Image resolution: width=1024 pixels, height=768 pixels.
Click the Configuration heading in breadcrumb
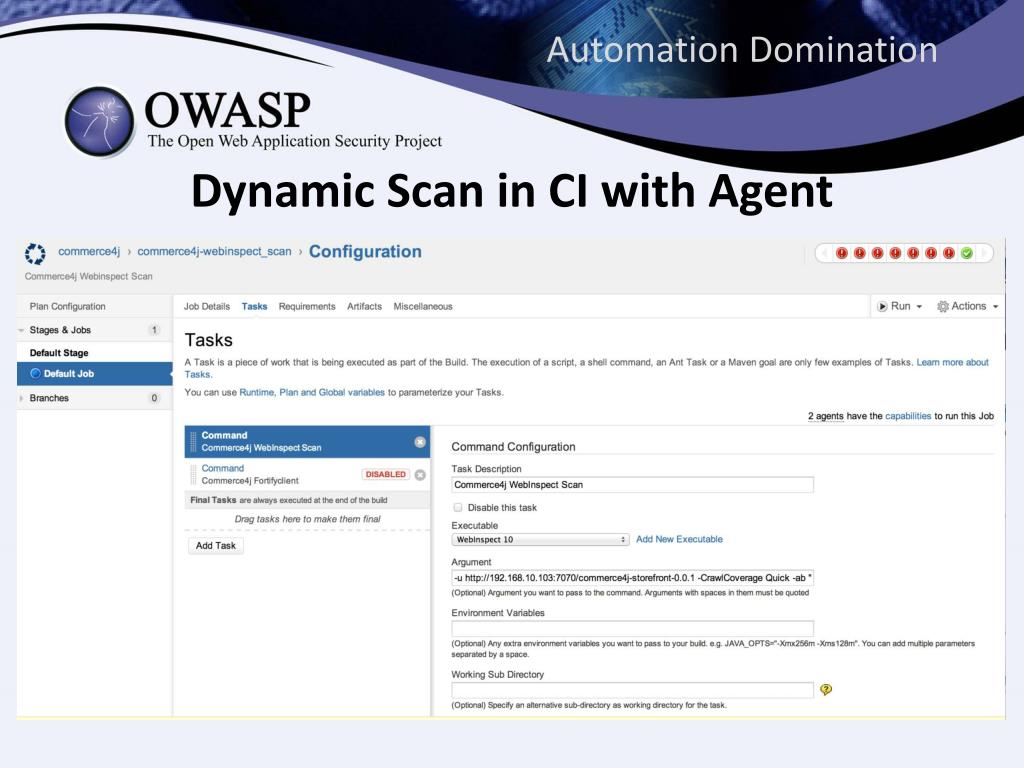365,252
